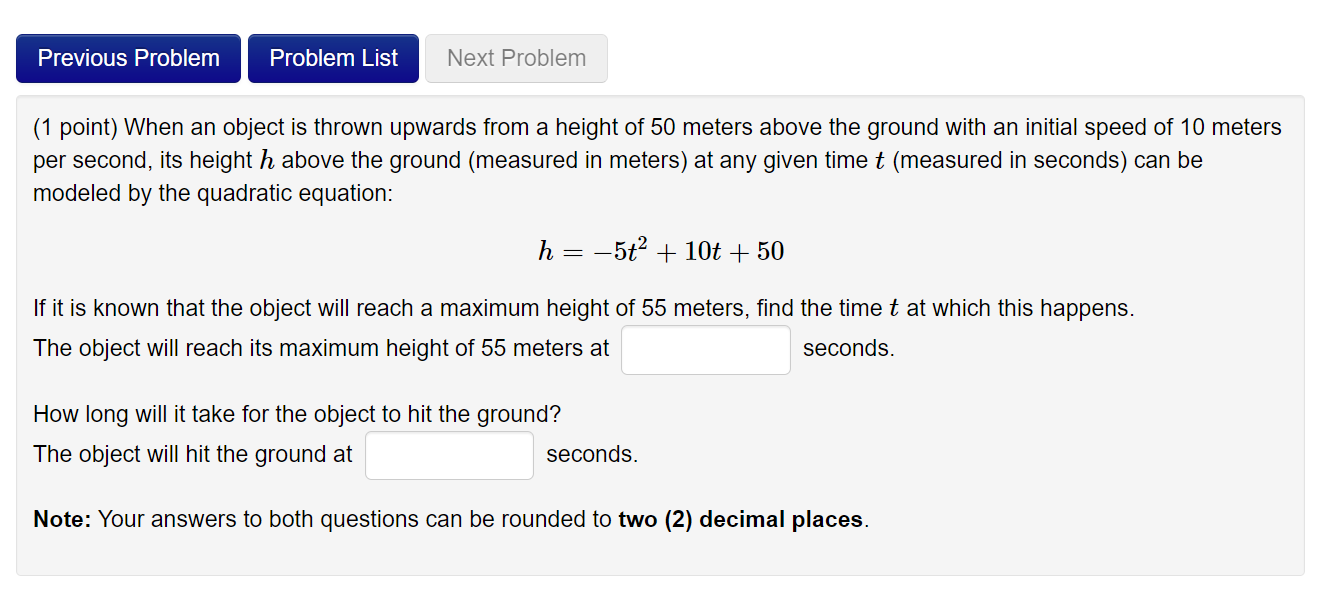Click the sentence beginning 'The object will reach'
Screen dimensions: 1324x594
[320, 348]
